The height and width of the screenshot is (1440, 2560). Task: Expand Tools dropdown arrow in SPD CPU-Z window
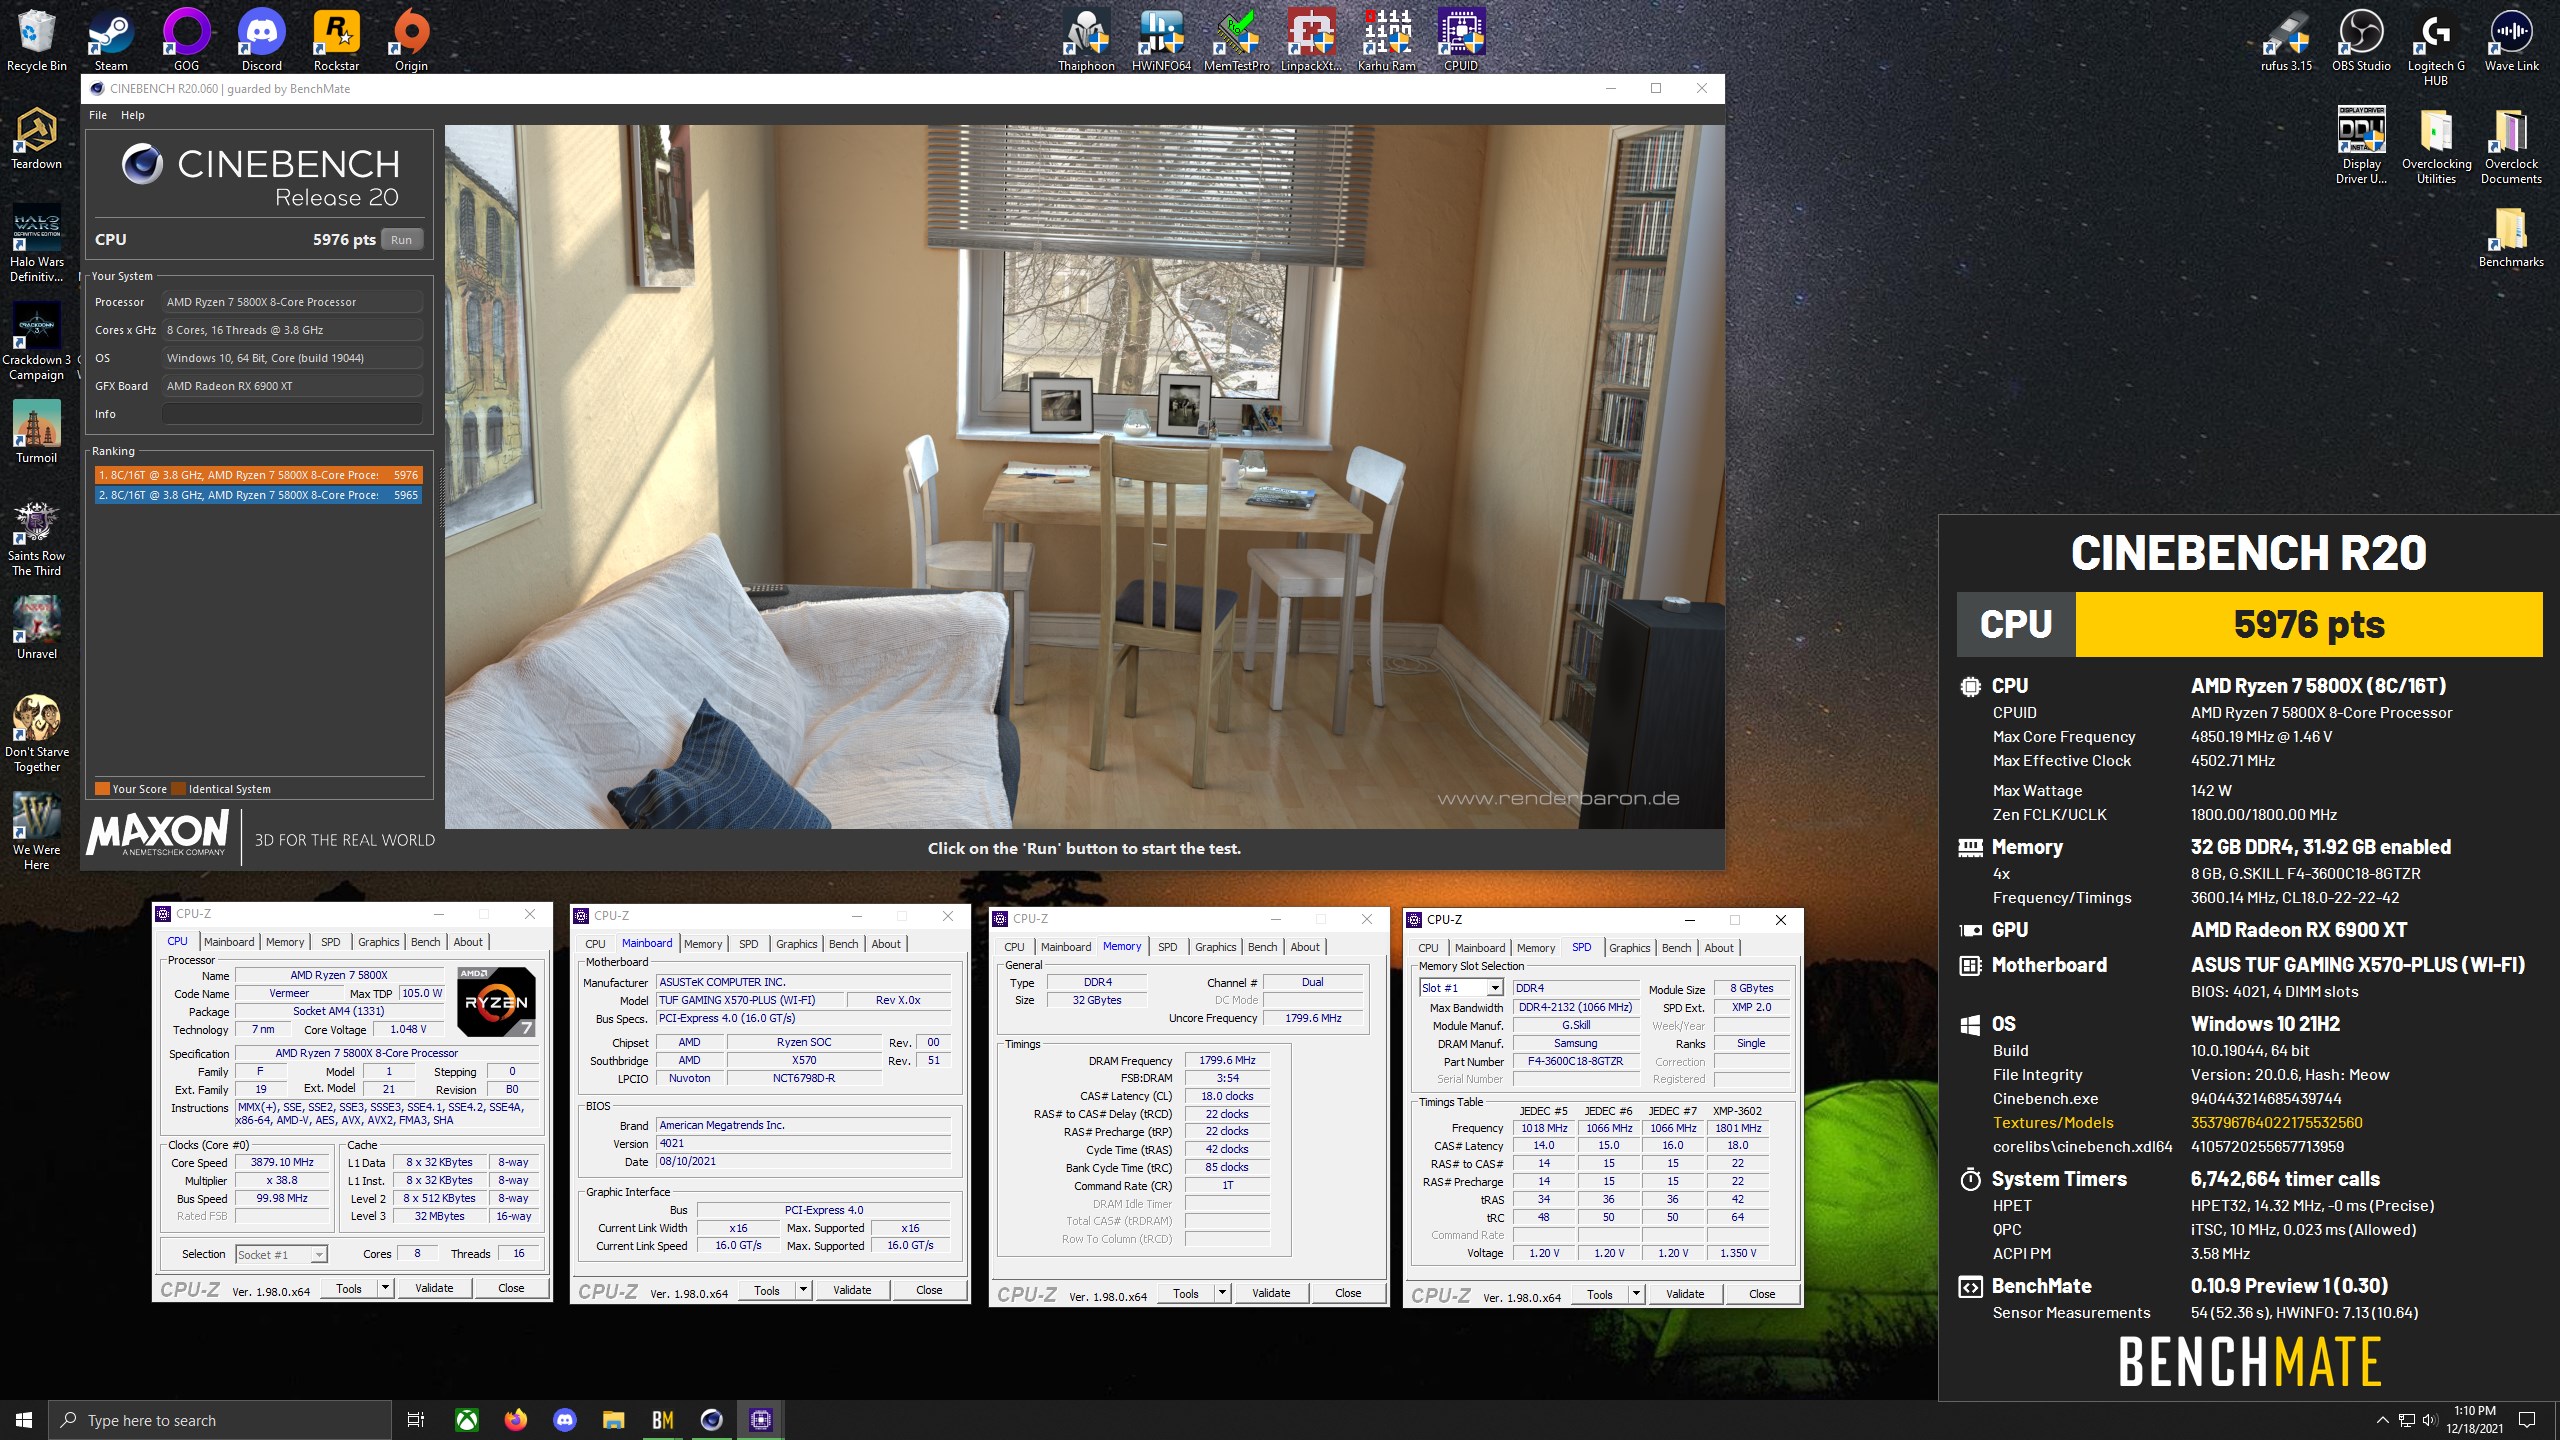coord(1636,1294)
